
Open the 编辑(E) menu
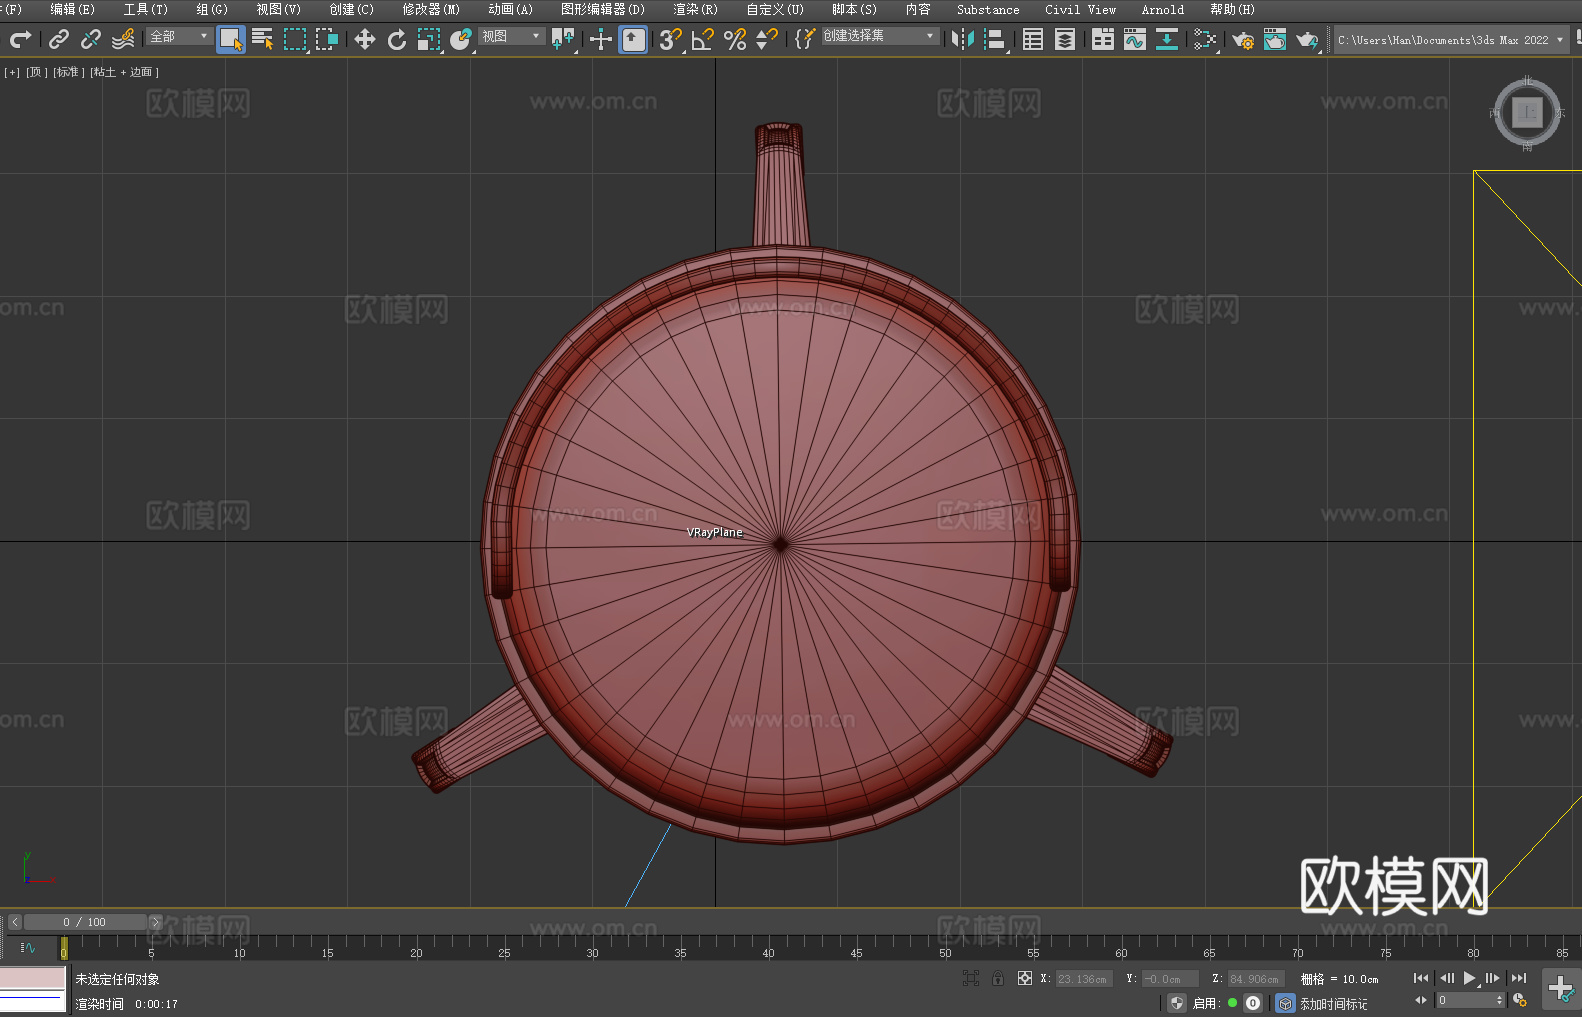tap(72, 9)
